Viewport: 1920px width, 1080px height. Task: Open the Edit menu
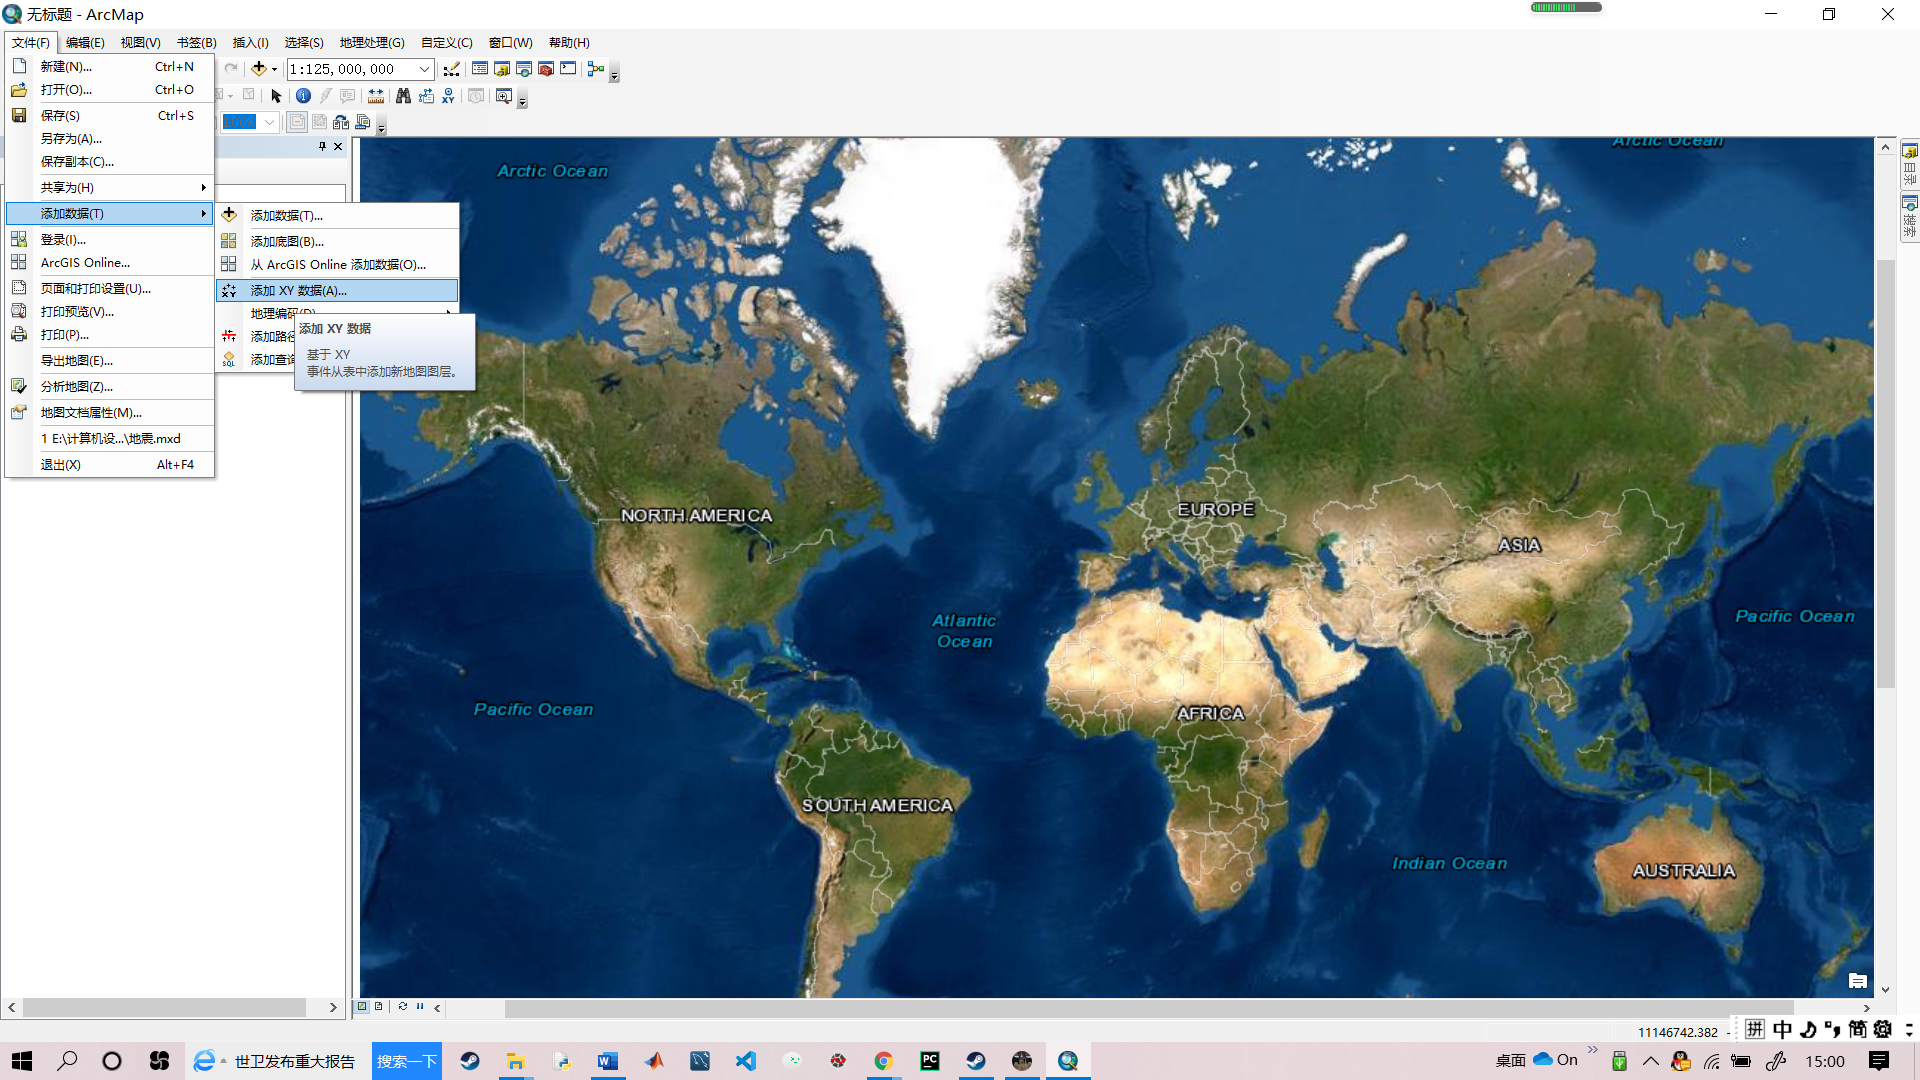pyautogui.click(x=85, y=42)
